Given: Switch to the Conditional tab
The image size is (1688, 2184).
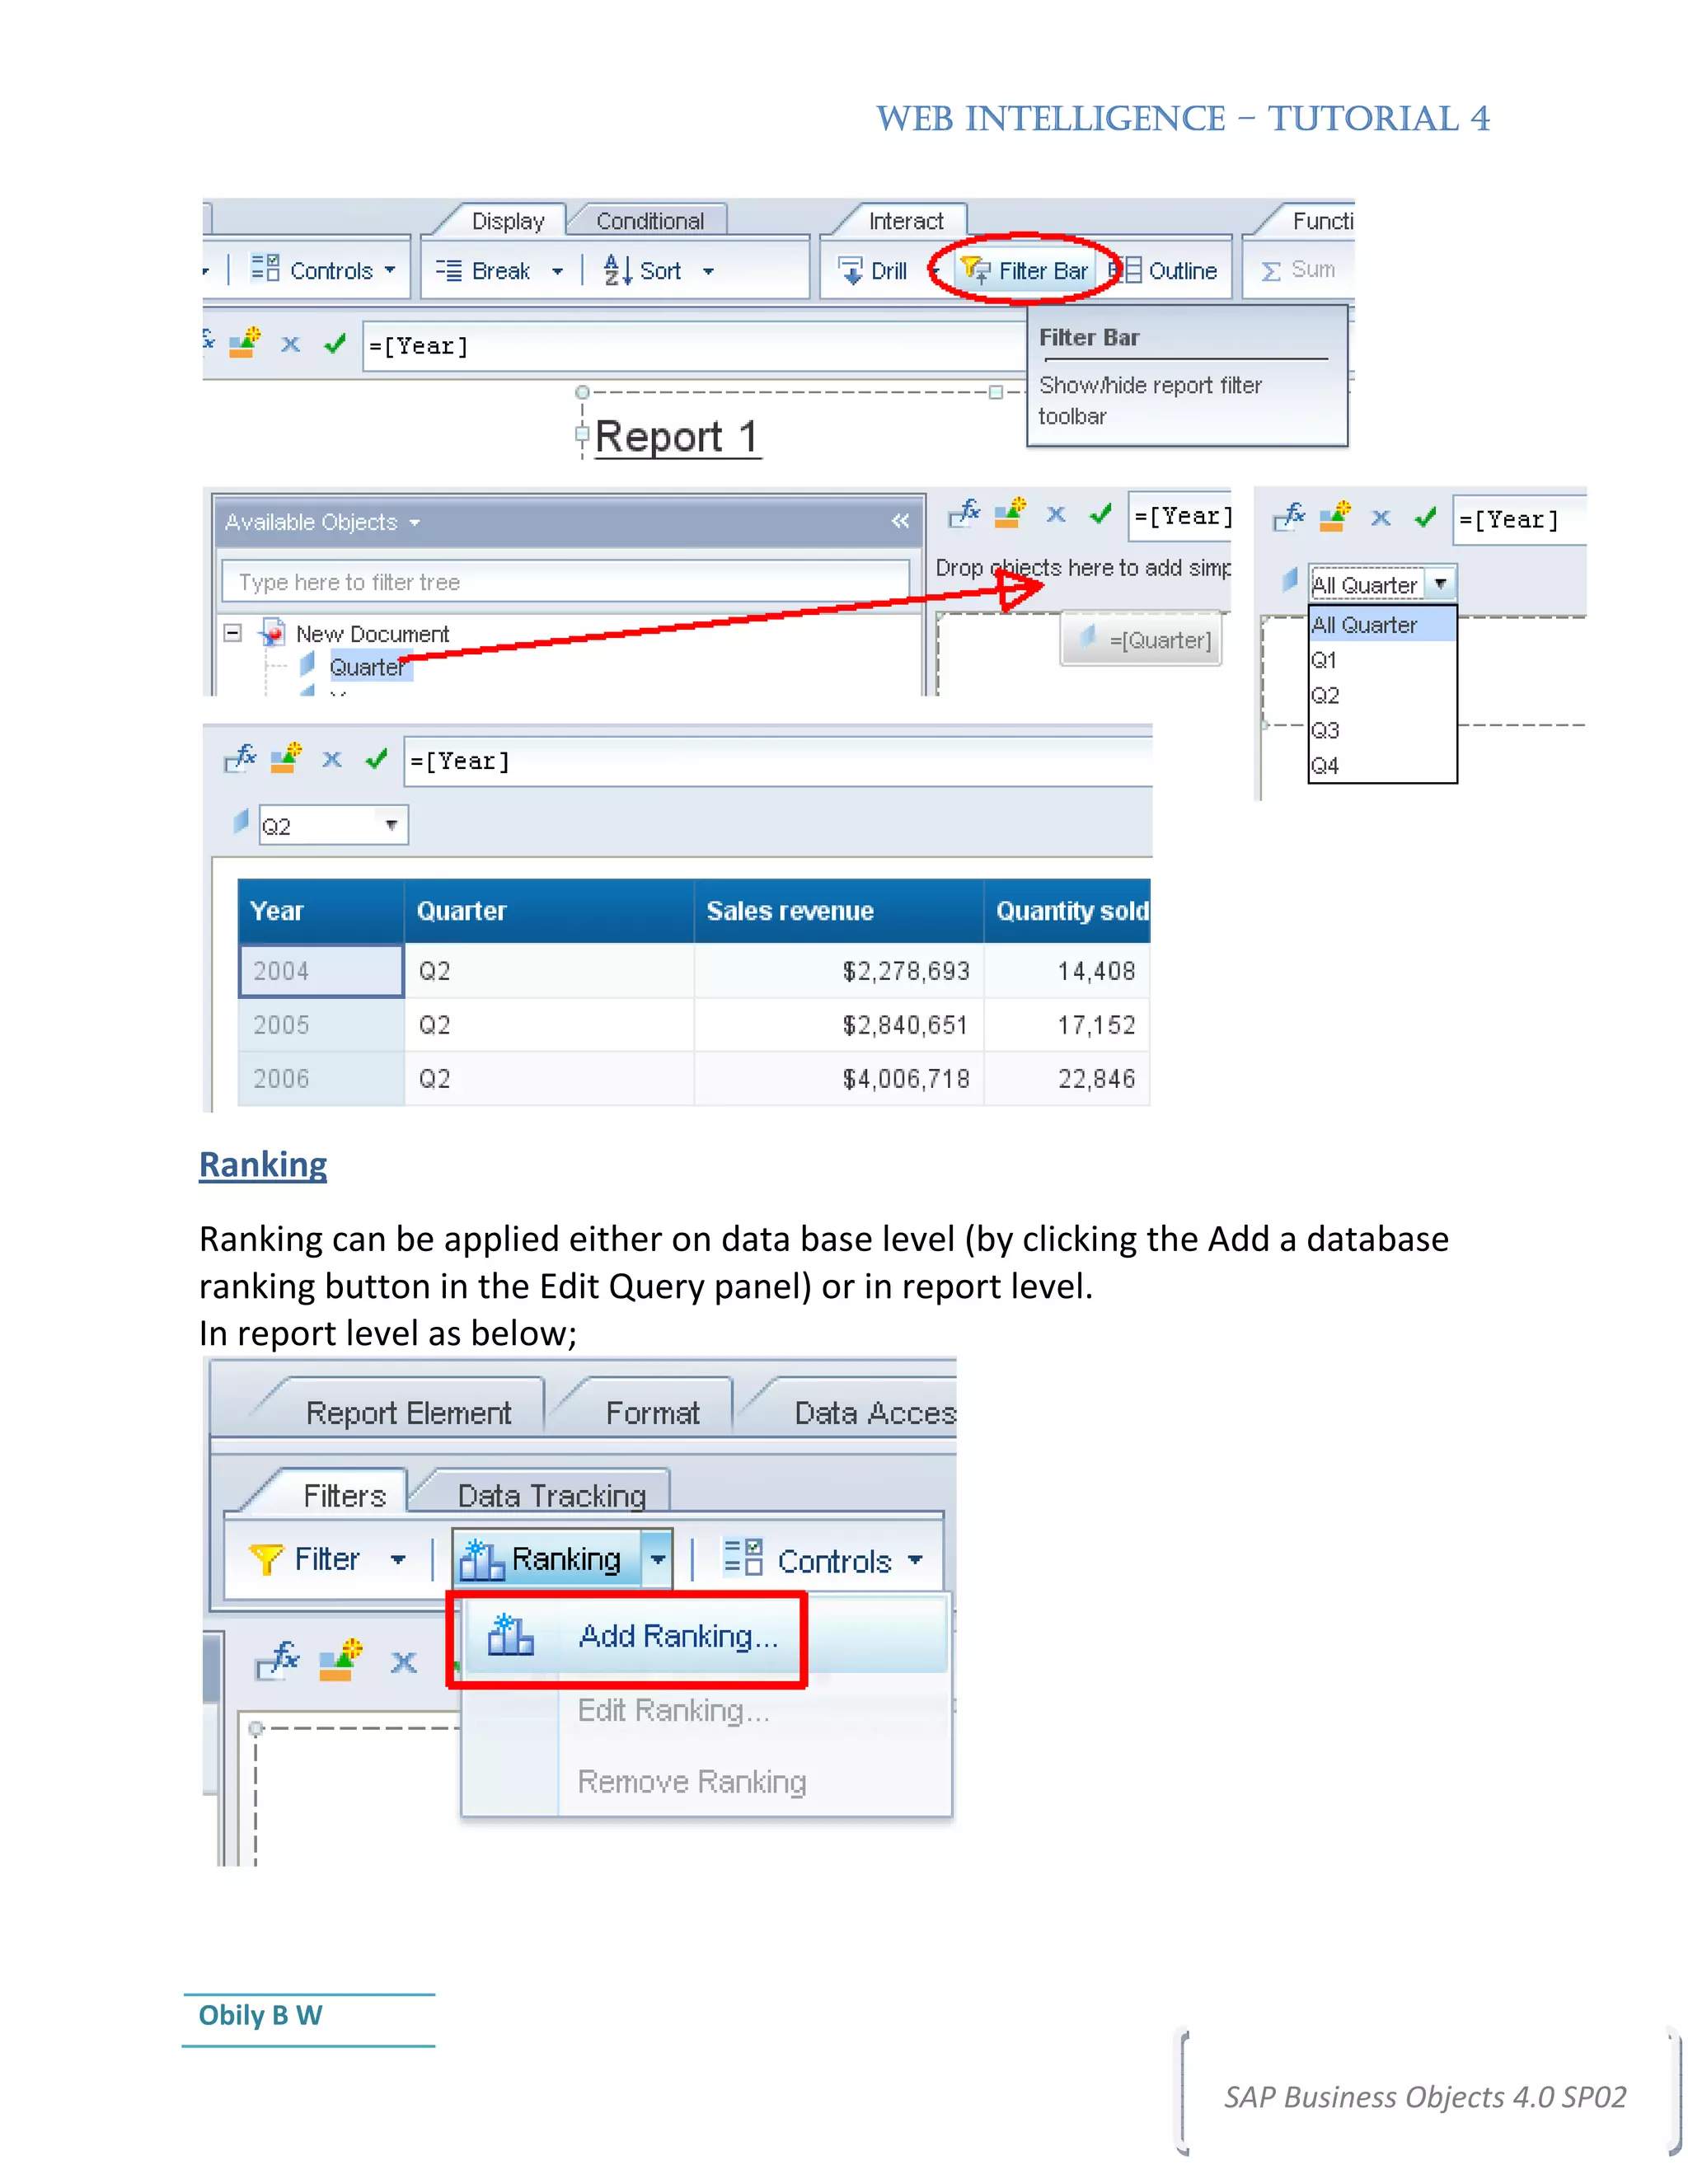Looking at the screenshot, I should [650, 221].
